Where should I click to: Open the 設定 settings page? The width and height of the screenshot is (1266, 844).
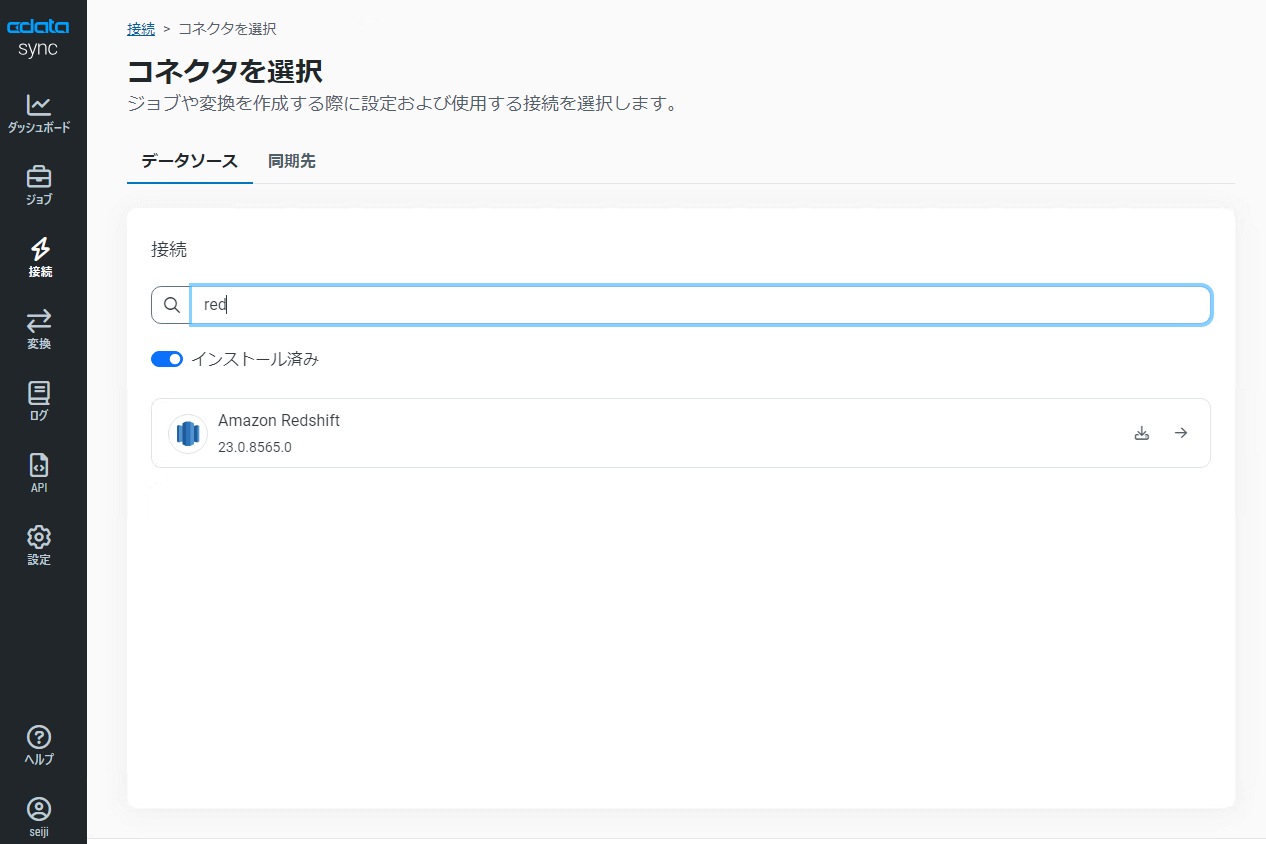click(x=39, y=546)
